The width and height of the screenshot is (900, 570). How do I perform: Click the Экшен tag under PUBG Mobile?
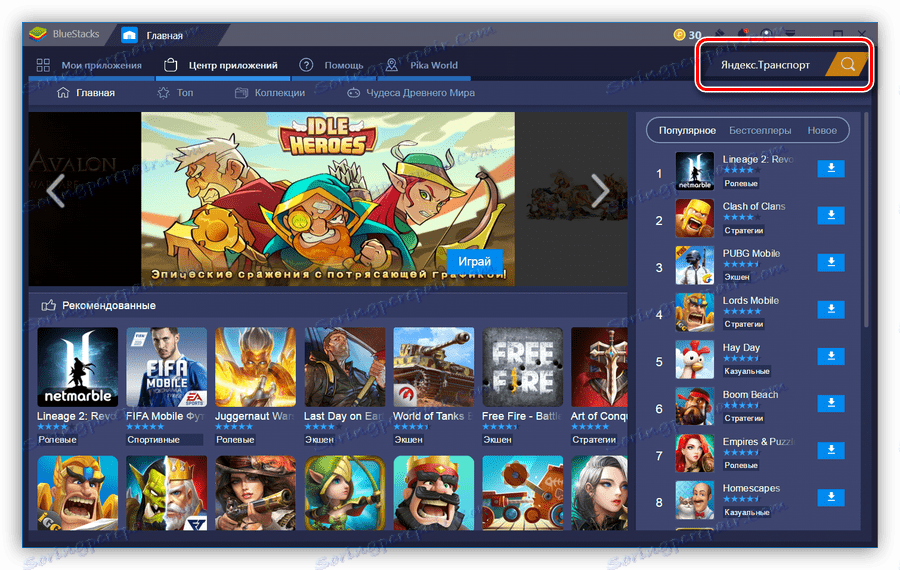point(736,277)
